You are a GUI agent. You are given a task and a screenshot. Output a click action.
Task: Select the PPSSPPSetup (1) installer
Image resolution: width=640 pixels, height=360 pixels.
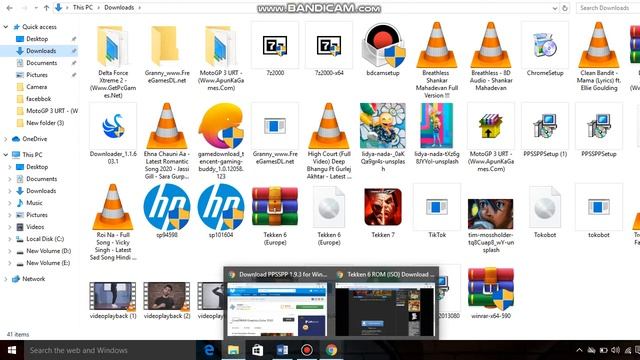[545, 130]
